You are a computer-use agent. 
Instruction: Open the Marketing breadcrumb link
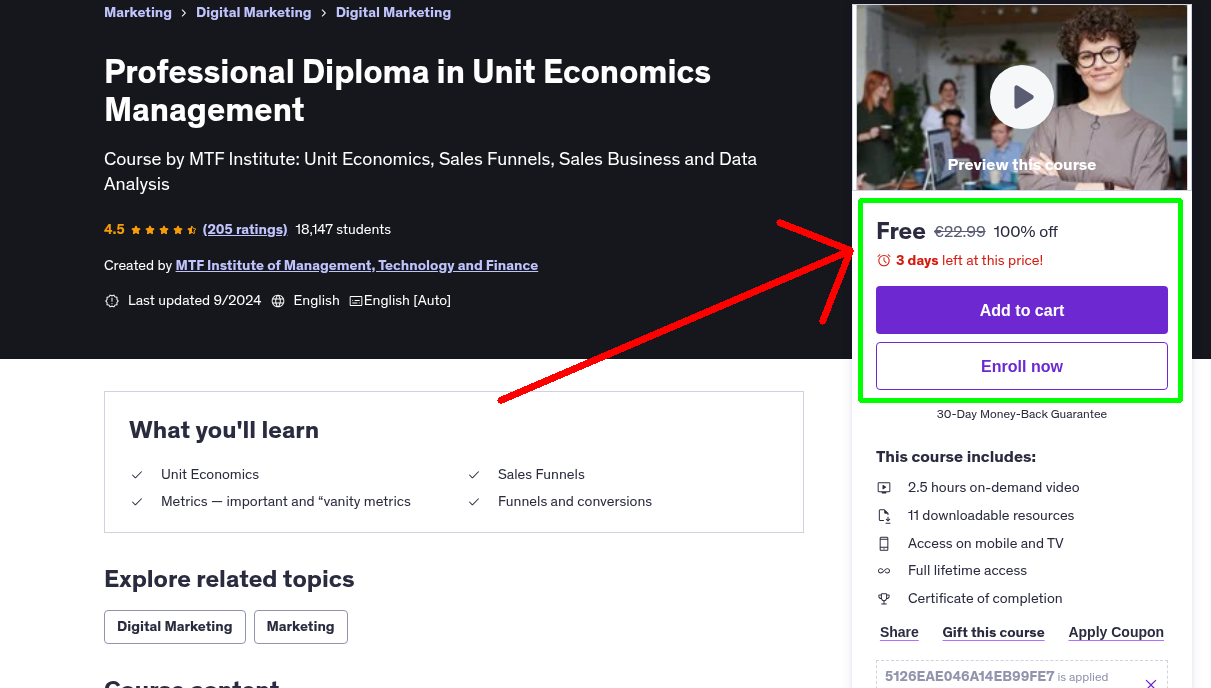pyautogui.click(x=138, y=13)
